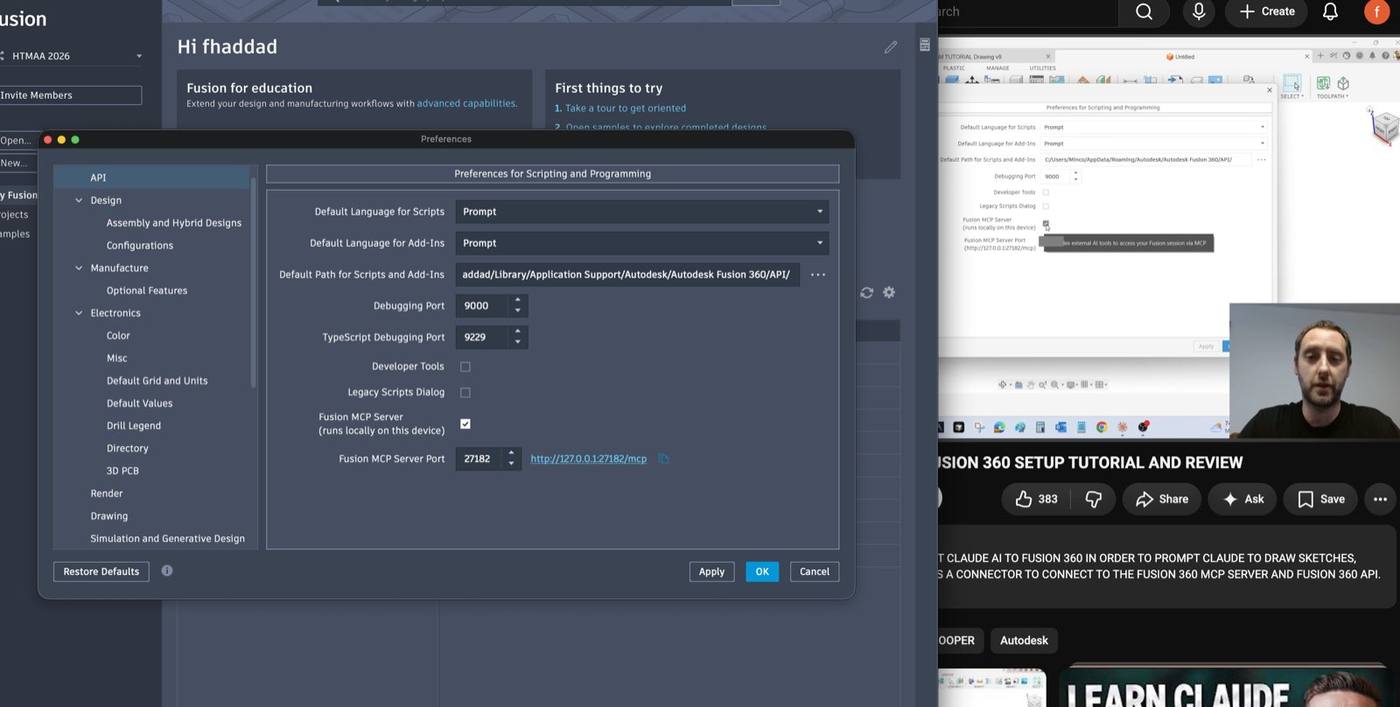This screenshot has width=1400, height=707.
Task: Collapse the Manufacture tree section
Action: click(x=79, y=268)
